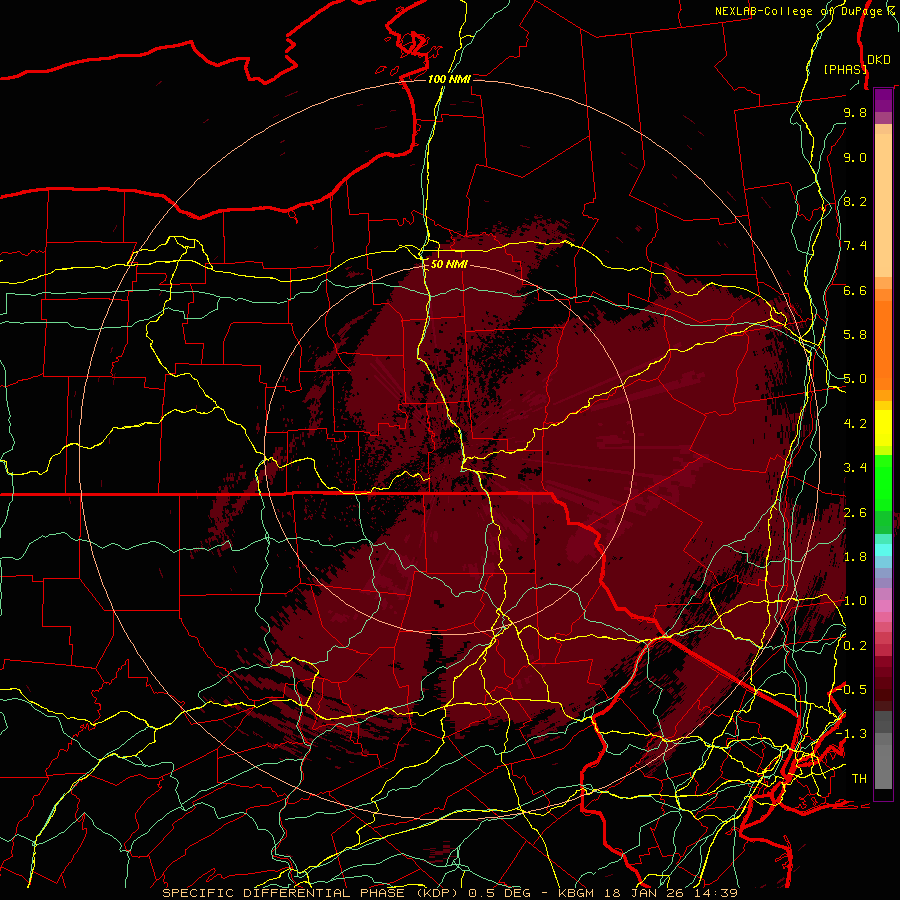
Task: Click the 4.2 value on the color scale
Action: pos(855,424)
